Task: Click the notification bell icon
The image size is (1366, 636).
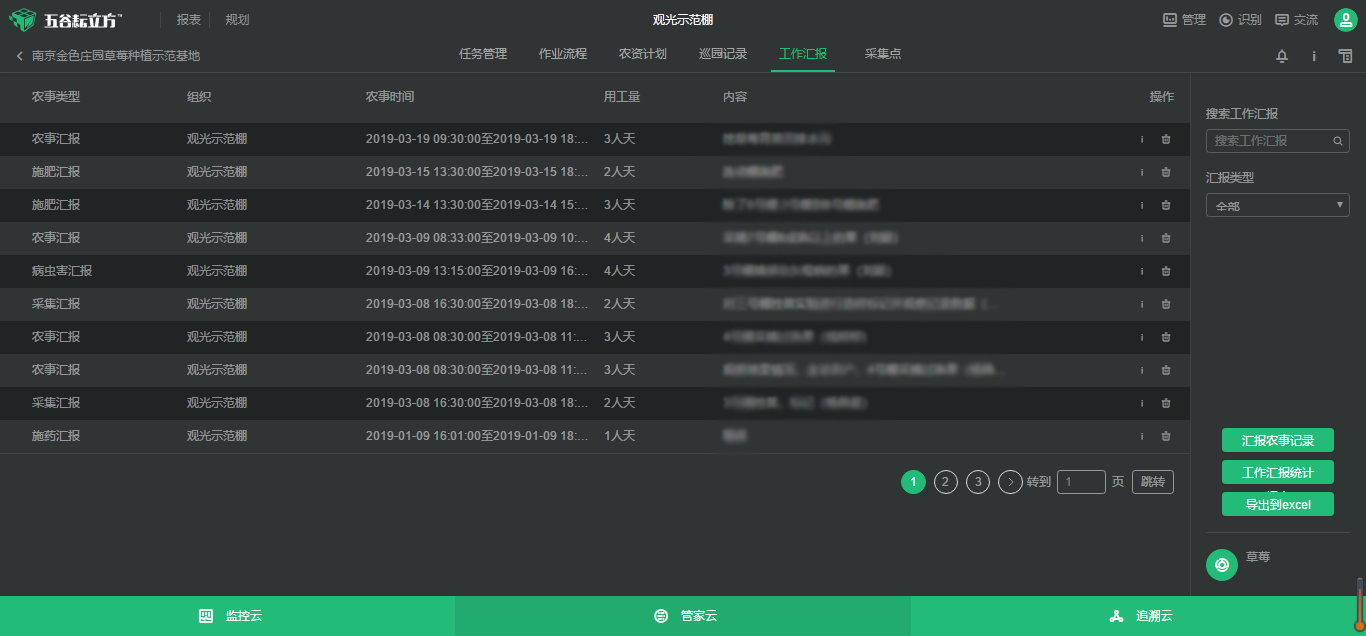Action: point(1282,56)
